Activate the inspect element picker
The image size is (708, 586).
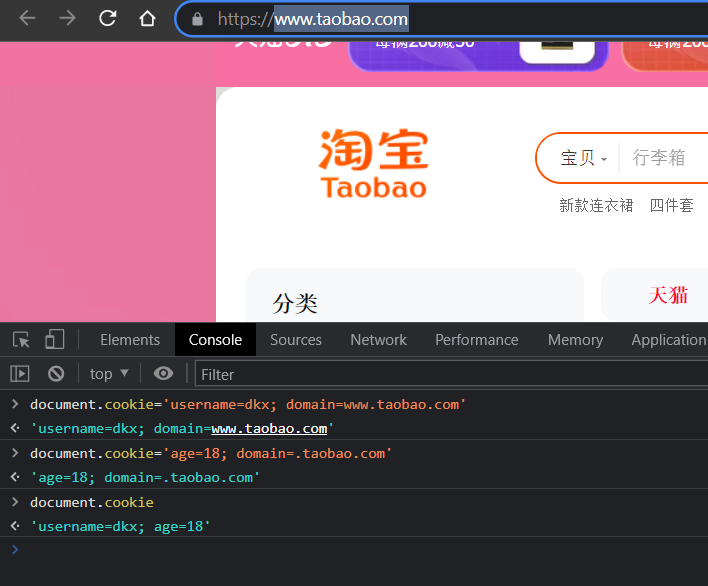[21, 340]
